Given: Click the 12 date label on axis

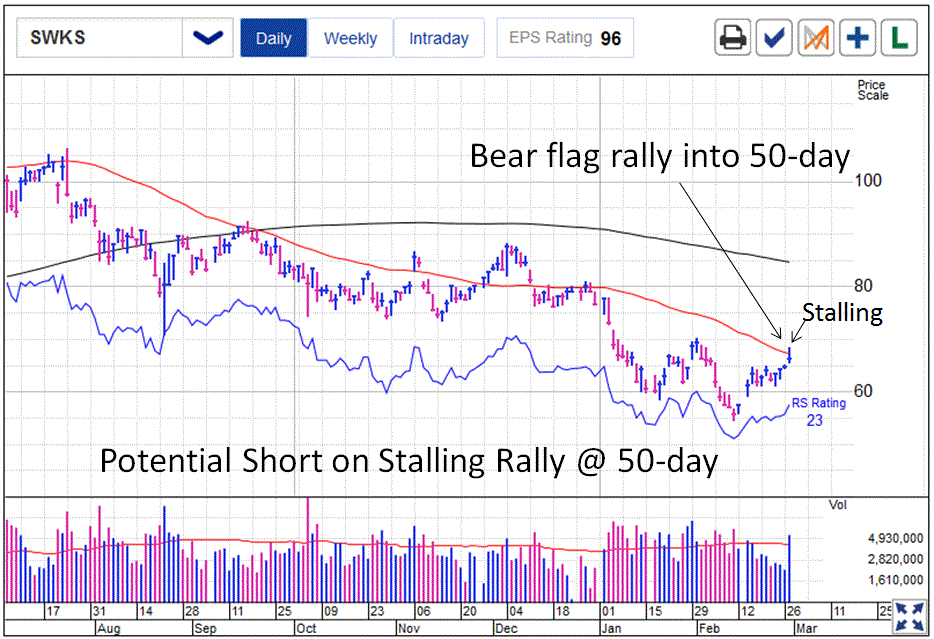Looking at the screenshot, I should click(x=748, y=611).
